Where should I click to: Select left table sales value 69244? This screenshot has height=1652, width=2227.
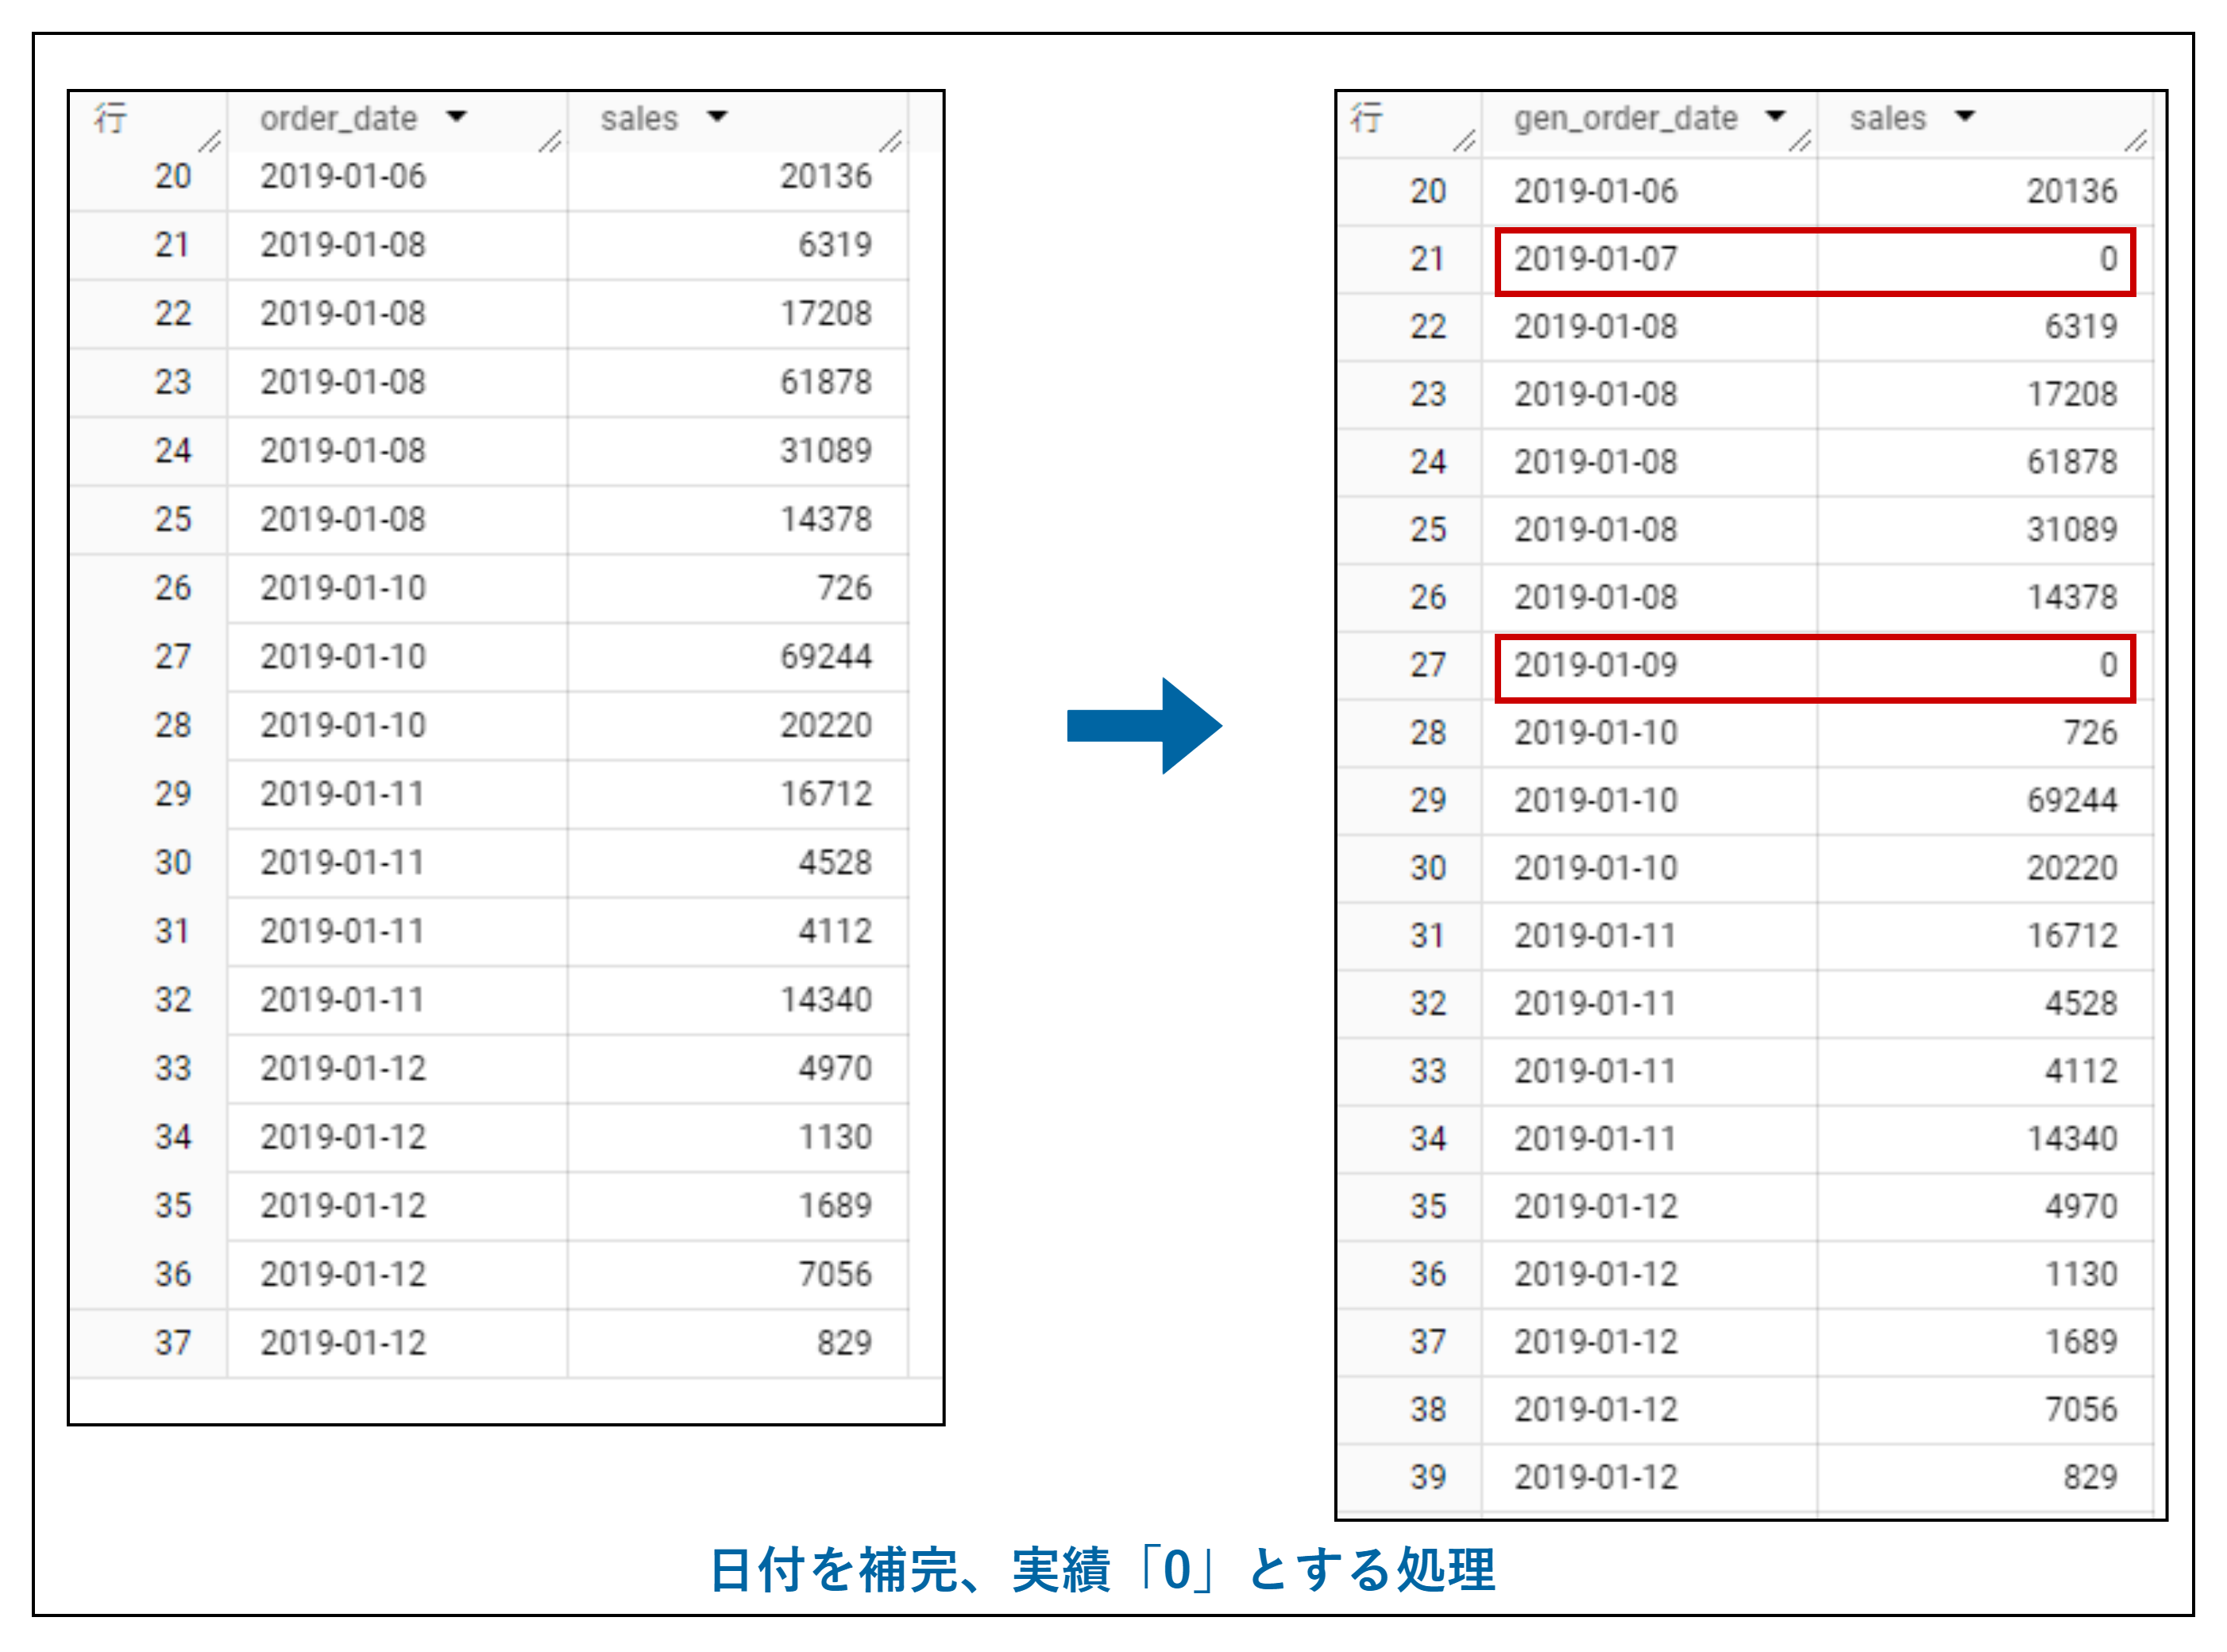point(826,657)
